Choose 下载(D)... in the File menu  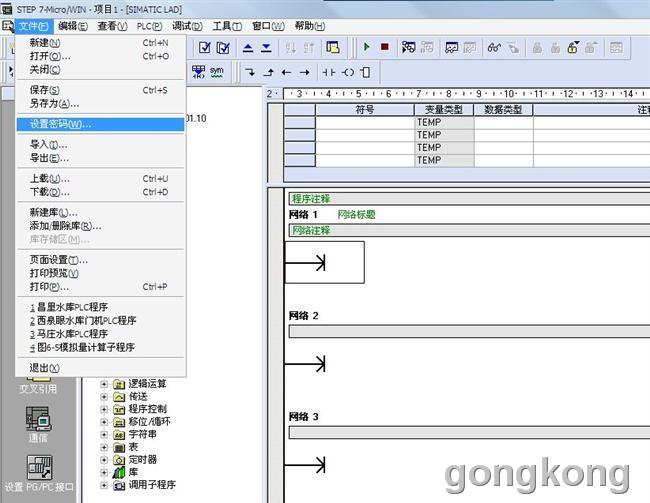100,192
